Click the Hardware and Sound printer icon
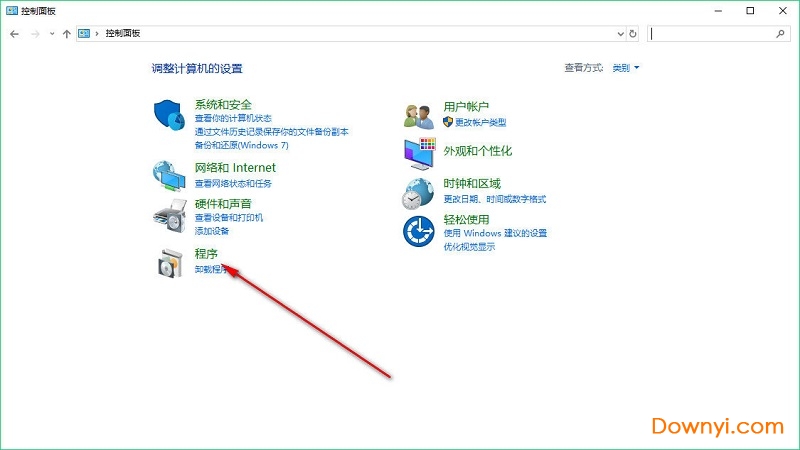Viewport: 800px width, 450px height. [x=170, y=214]
